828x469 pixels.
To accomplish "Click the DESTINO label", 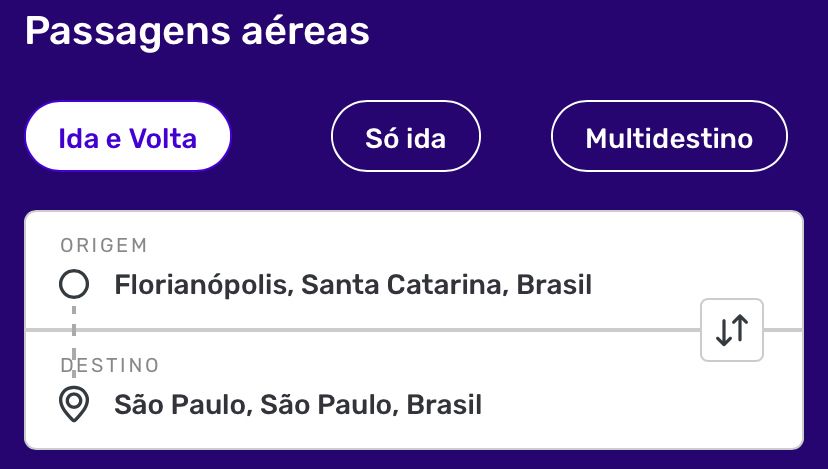I will point(110,365).
